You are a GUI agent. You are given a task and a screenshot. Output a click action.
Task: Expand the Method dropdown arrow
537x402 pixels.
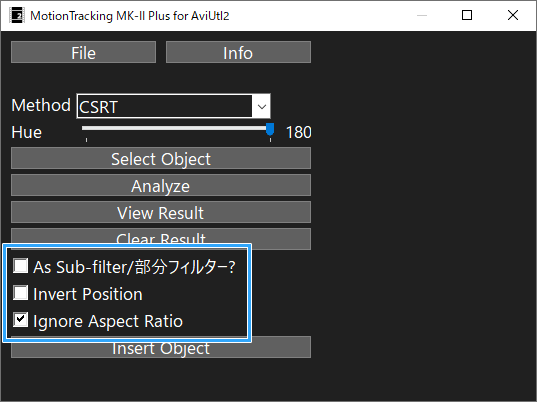[262, 106]
